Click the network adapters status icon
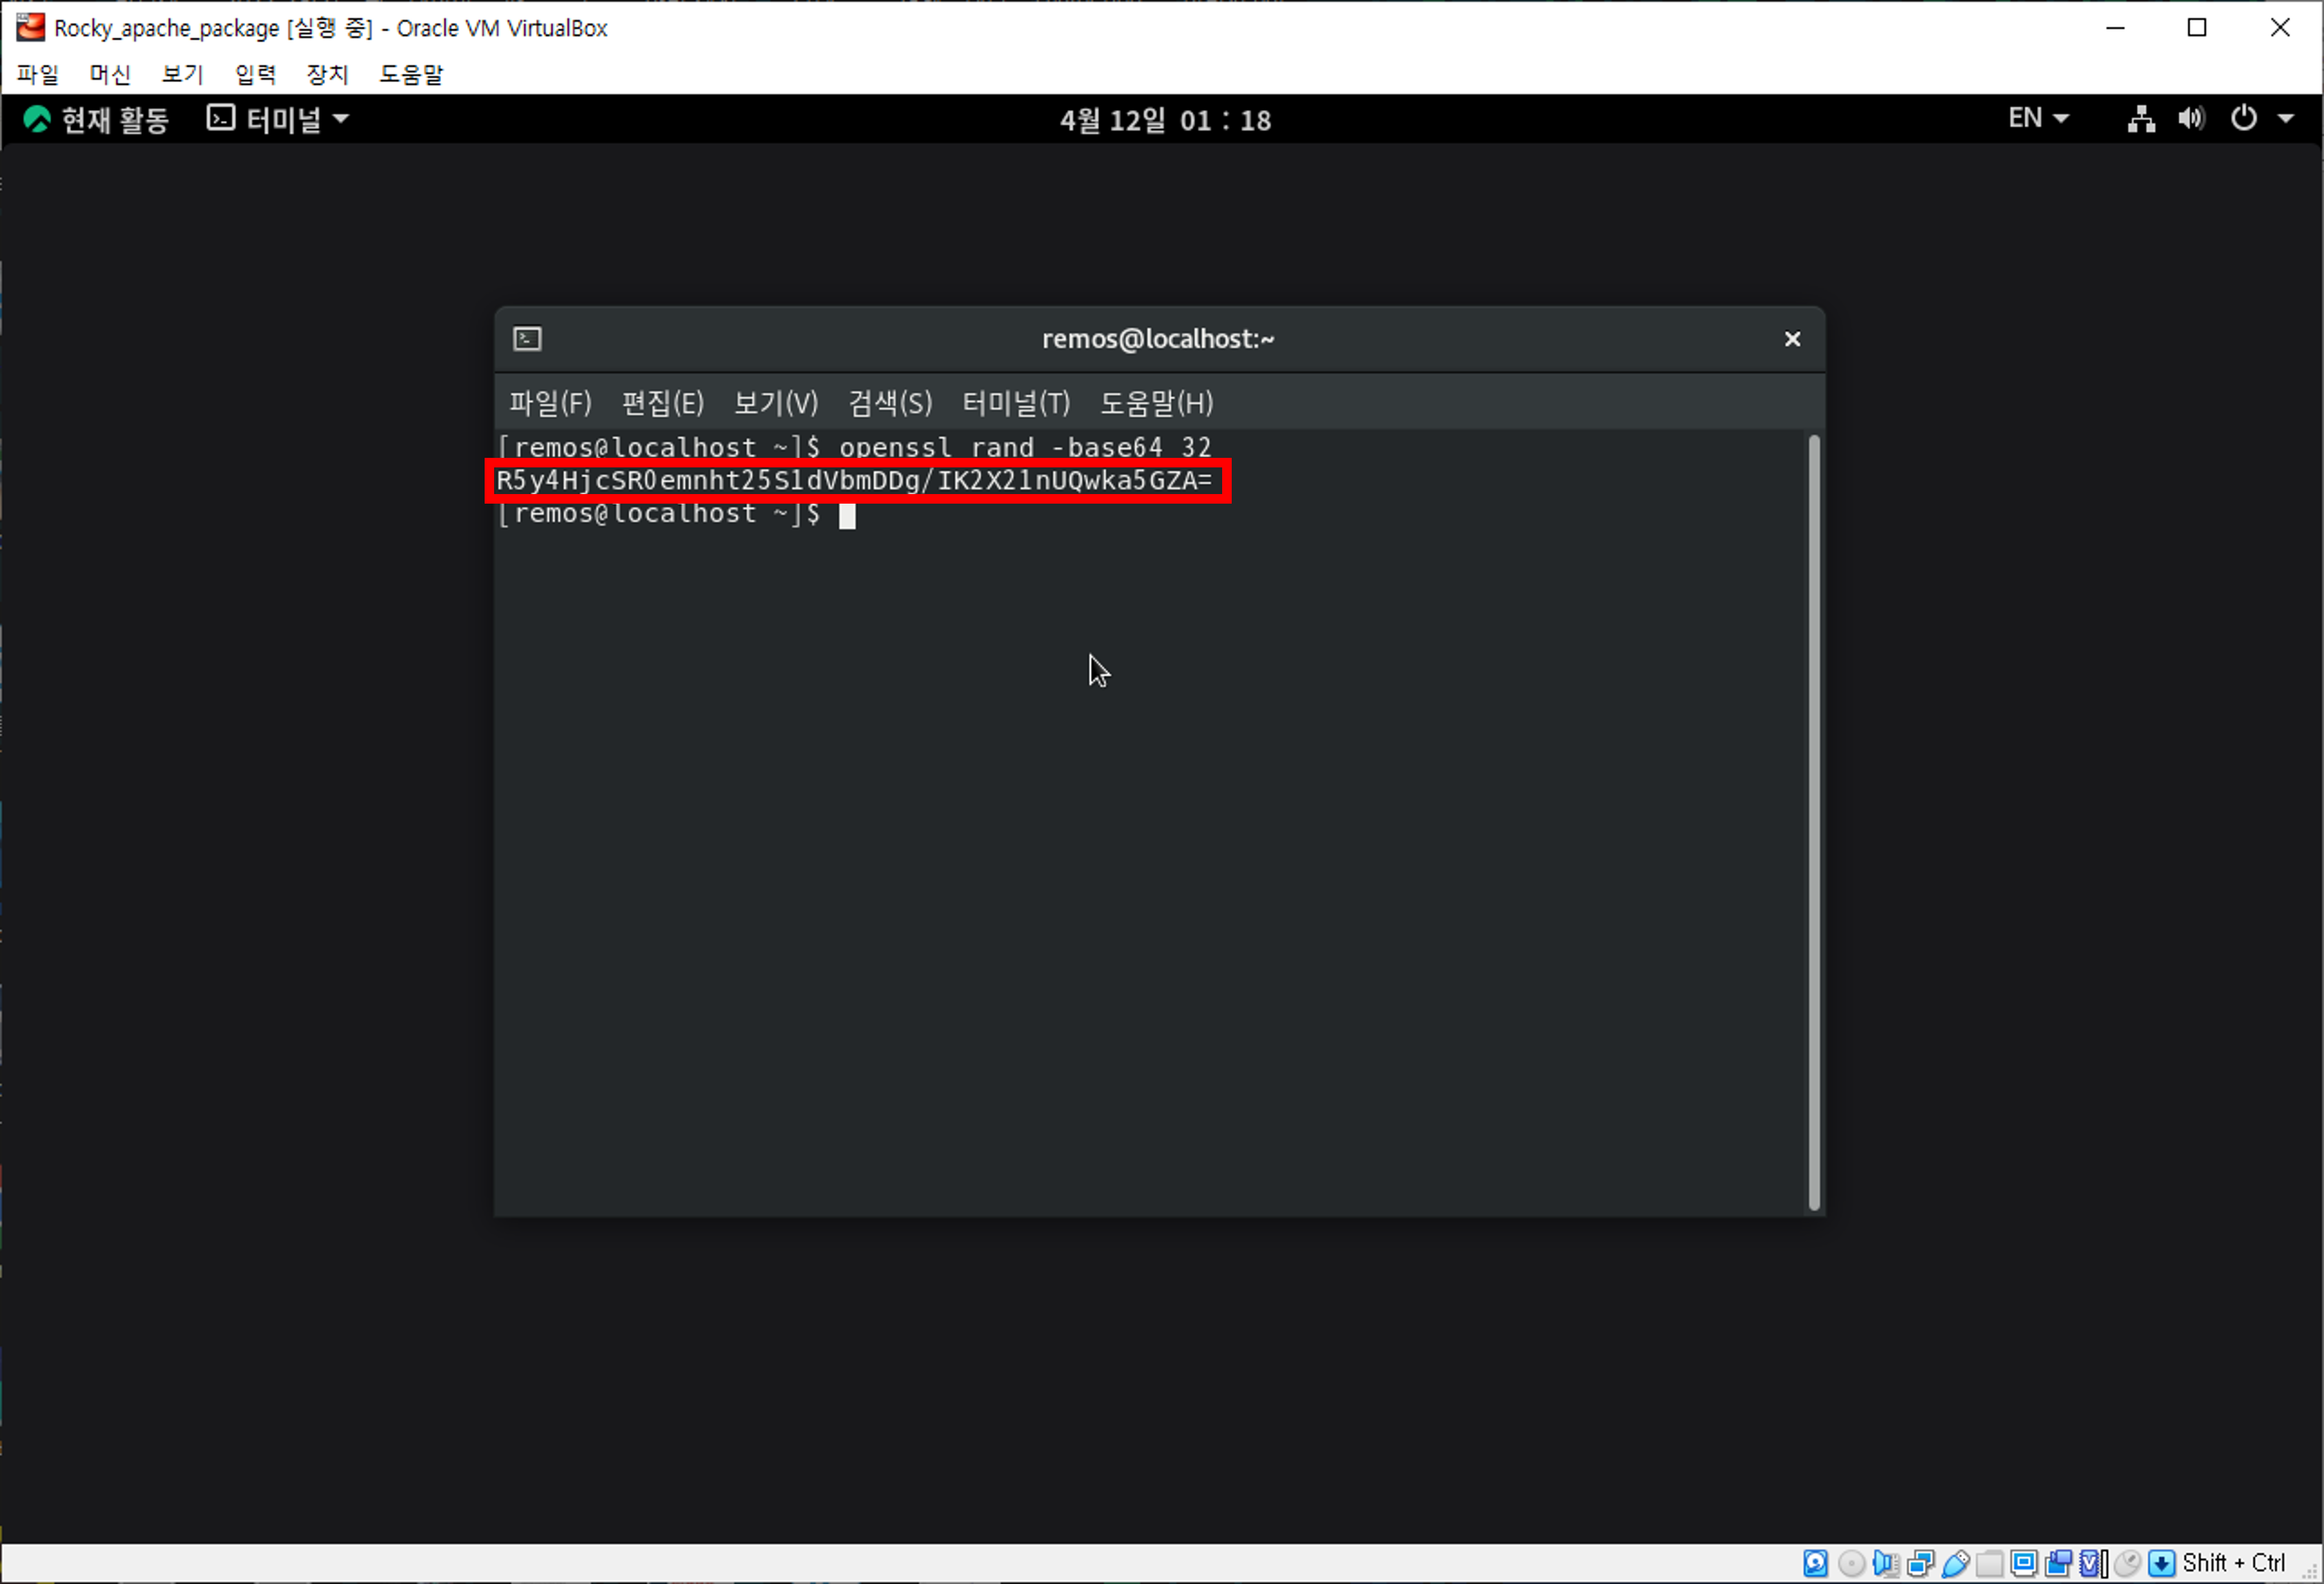The height and width of the screenshot is (1584, 2324). tap(1920, 1563)
